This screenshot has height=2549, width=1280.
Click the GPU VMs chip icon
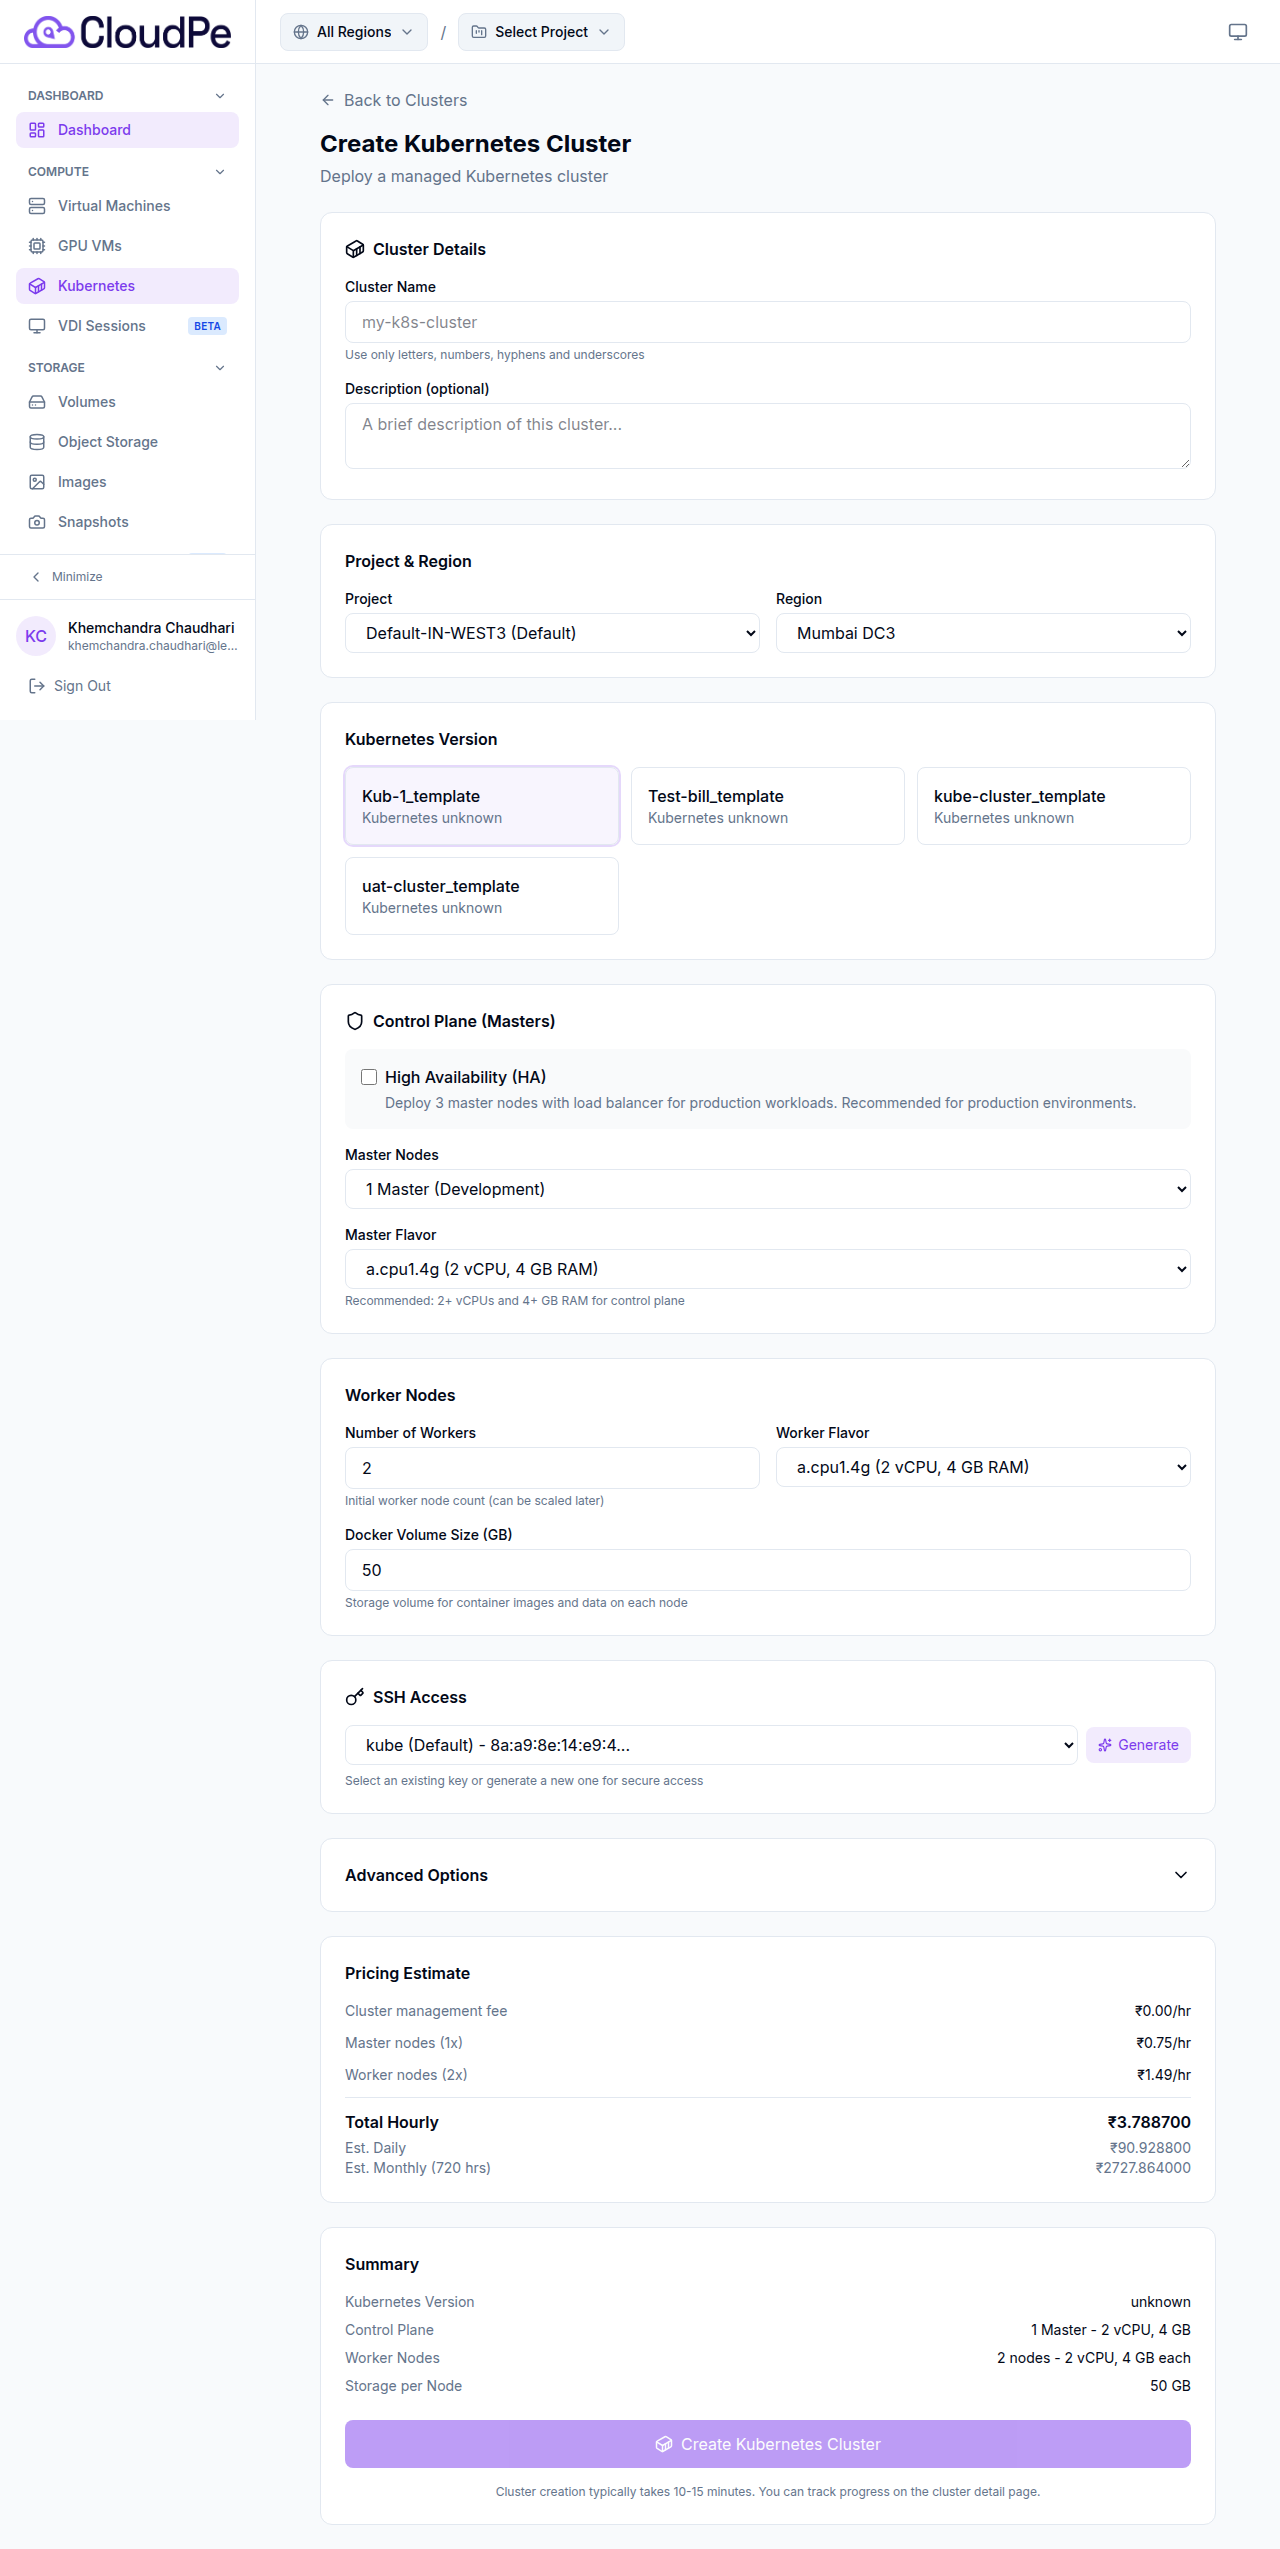pyautogui.click(x=37, y=246)
